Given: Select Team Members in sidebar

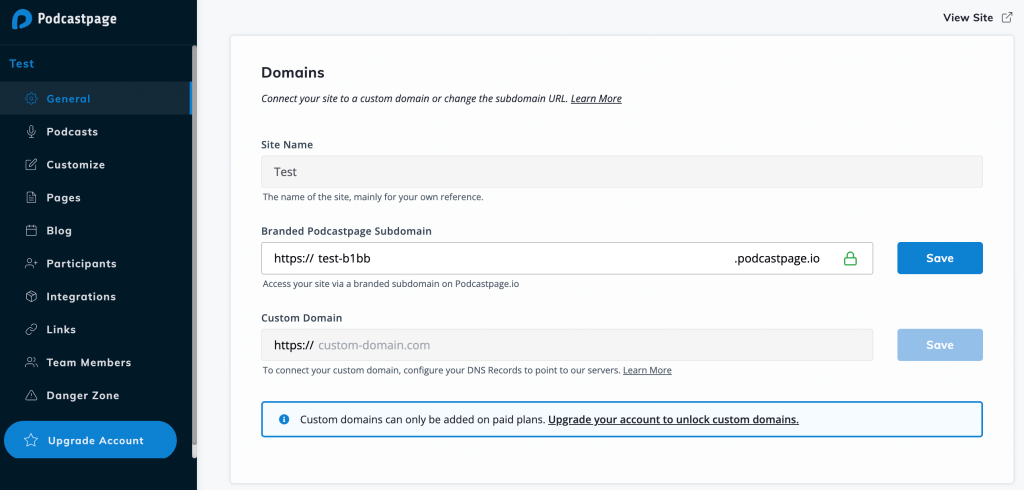Looking at the screenshot, I should pos(88,363).
